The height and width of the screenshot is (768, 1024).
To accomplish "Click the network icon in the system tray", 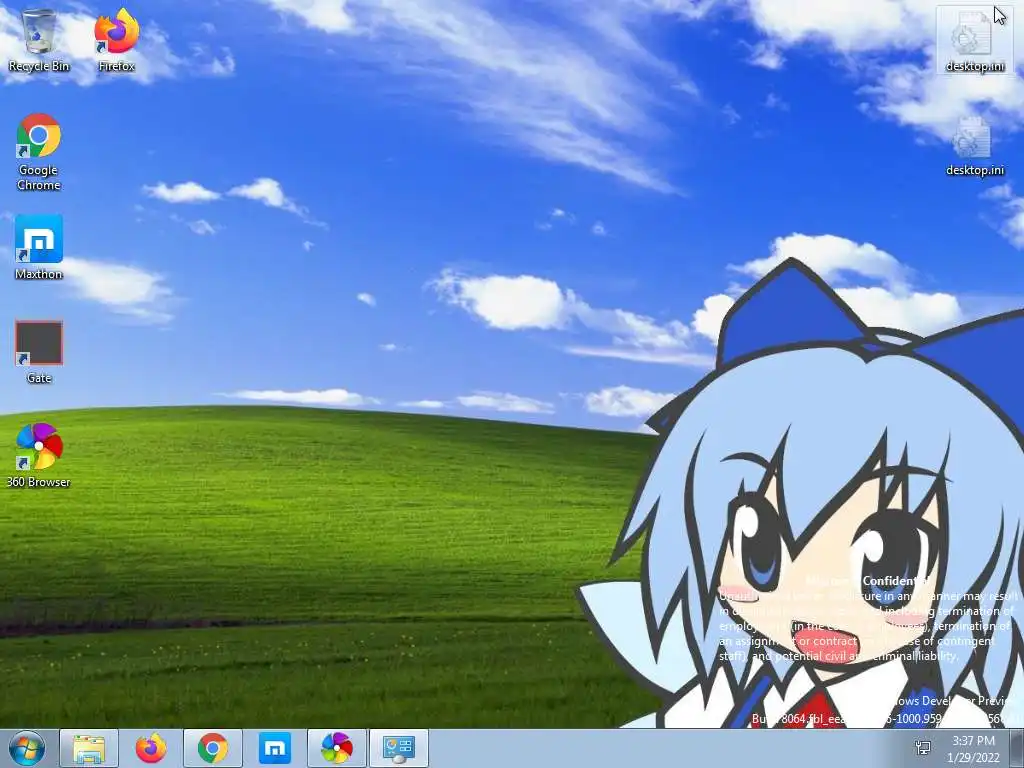I will point(923,748).
